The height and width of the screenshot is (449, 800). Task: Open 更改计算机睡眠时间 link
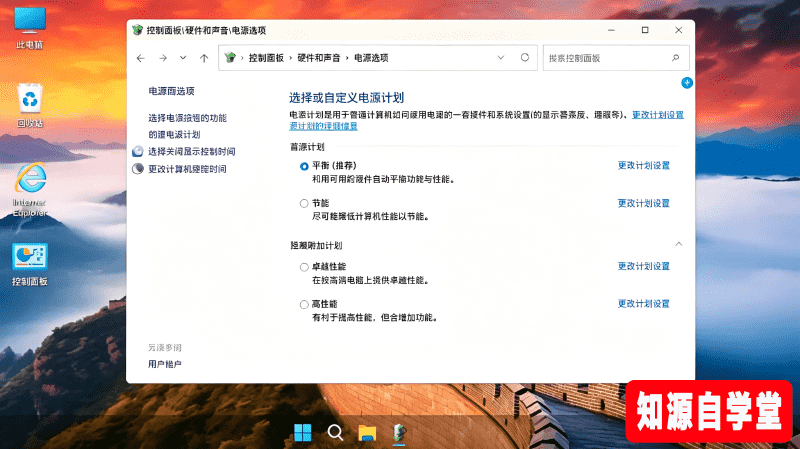(187, 169)
